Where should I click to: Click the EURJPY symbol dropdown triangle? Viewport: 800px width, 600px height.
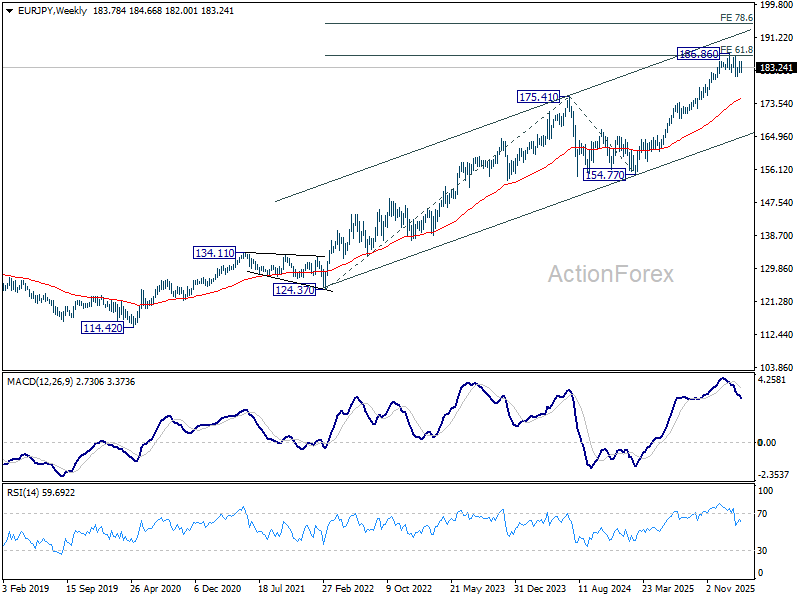(x=10, y=10)
